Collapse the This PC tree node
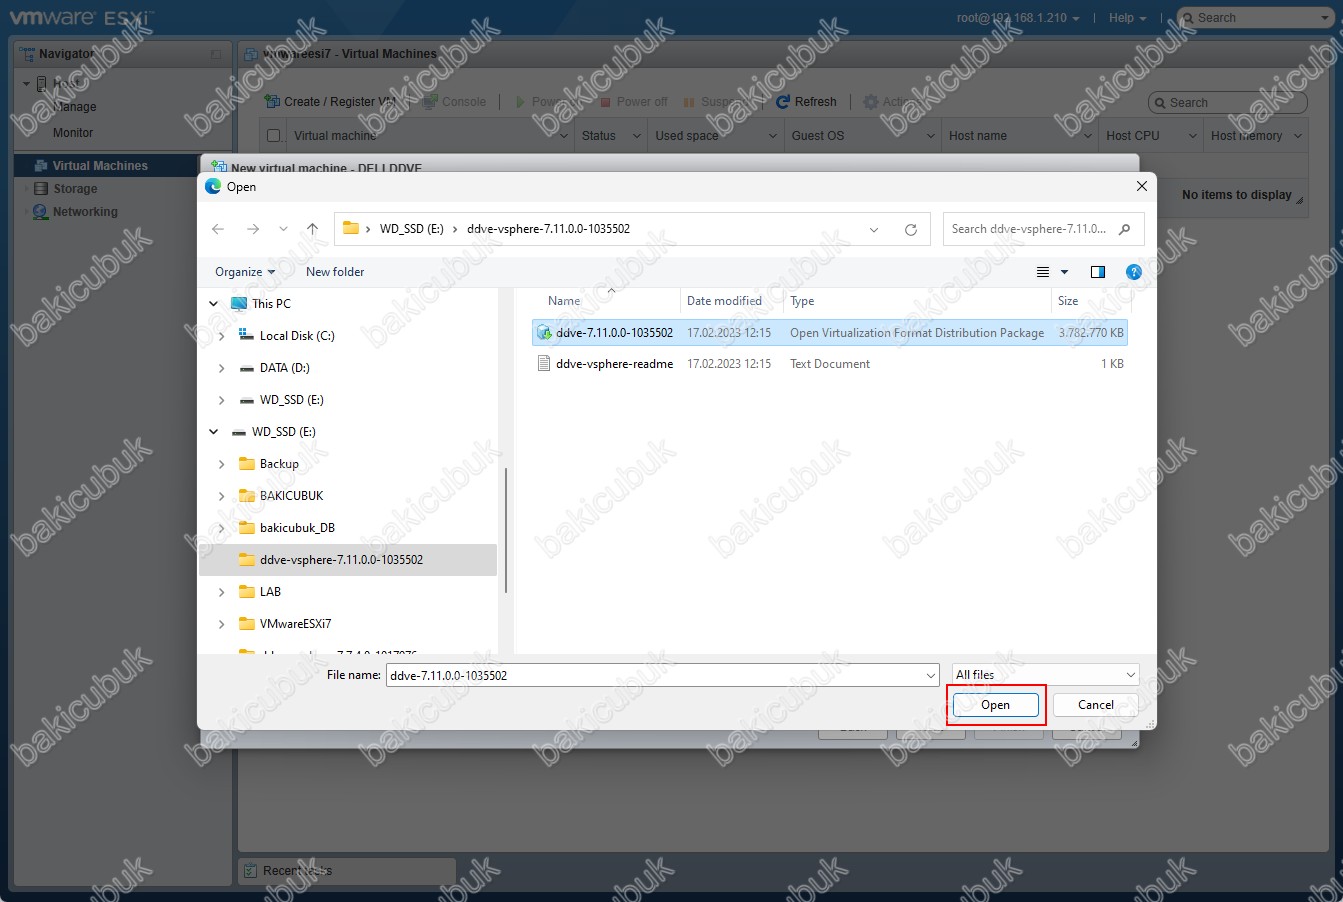This screenshot has width=1343, height=902. (x=214, y=304)
